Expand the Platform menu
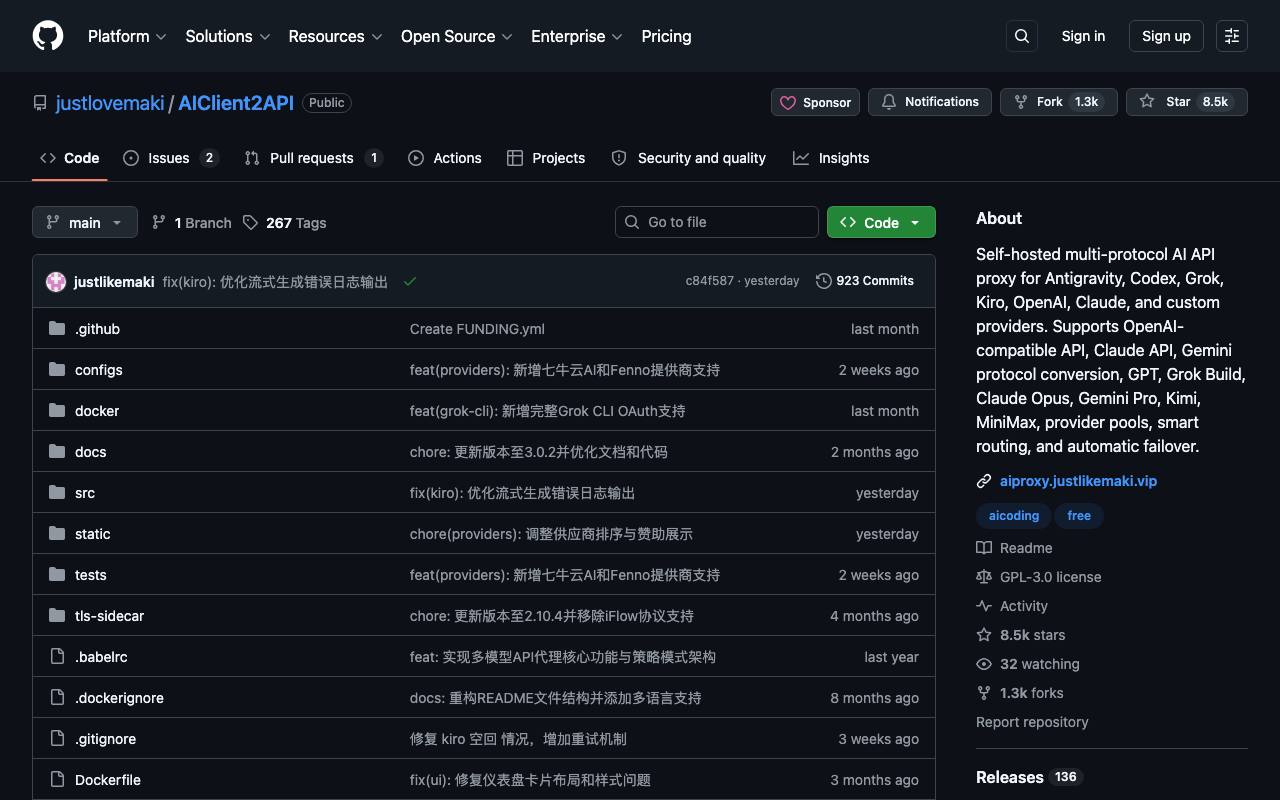The height and width of the screenshot is (800, 1280). pos(127,36)
